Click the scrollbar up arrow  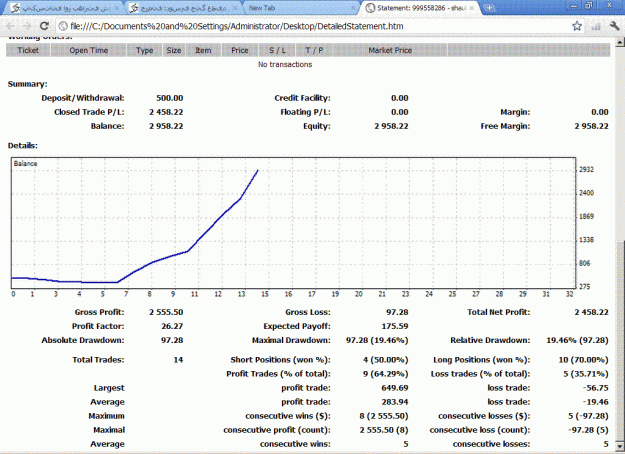pyautogui.click(x=620, y=41)
